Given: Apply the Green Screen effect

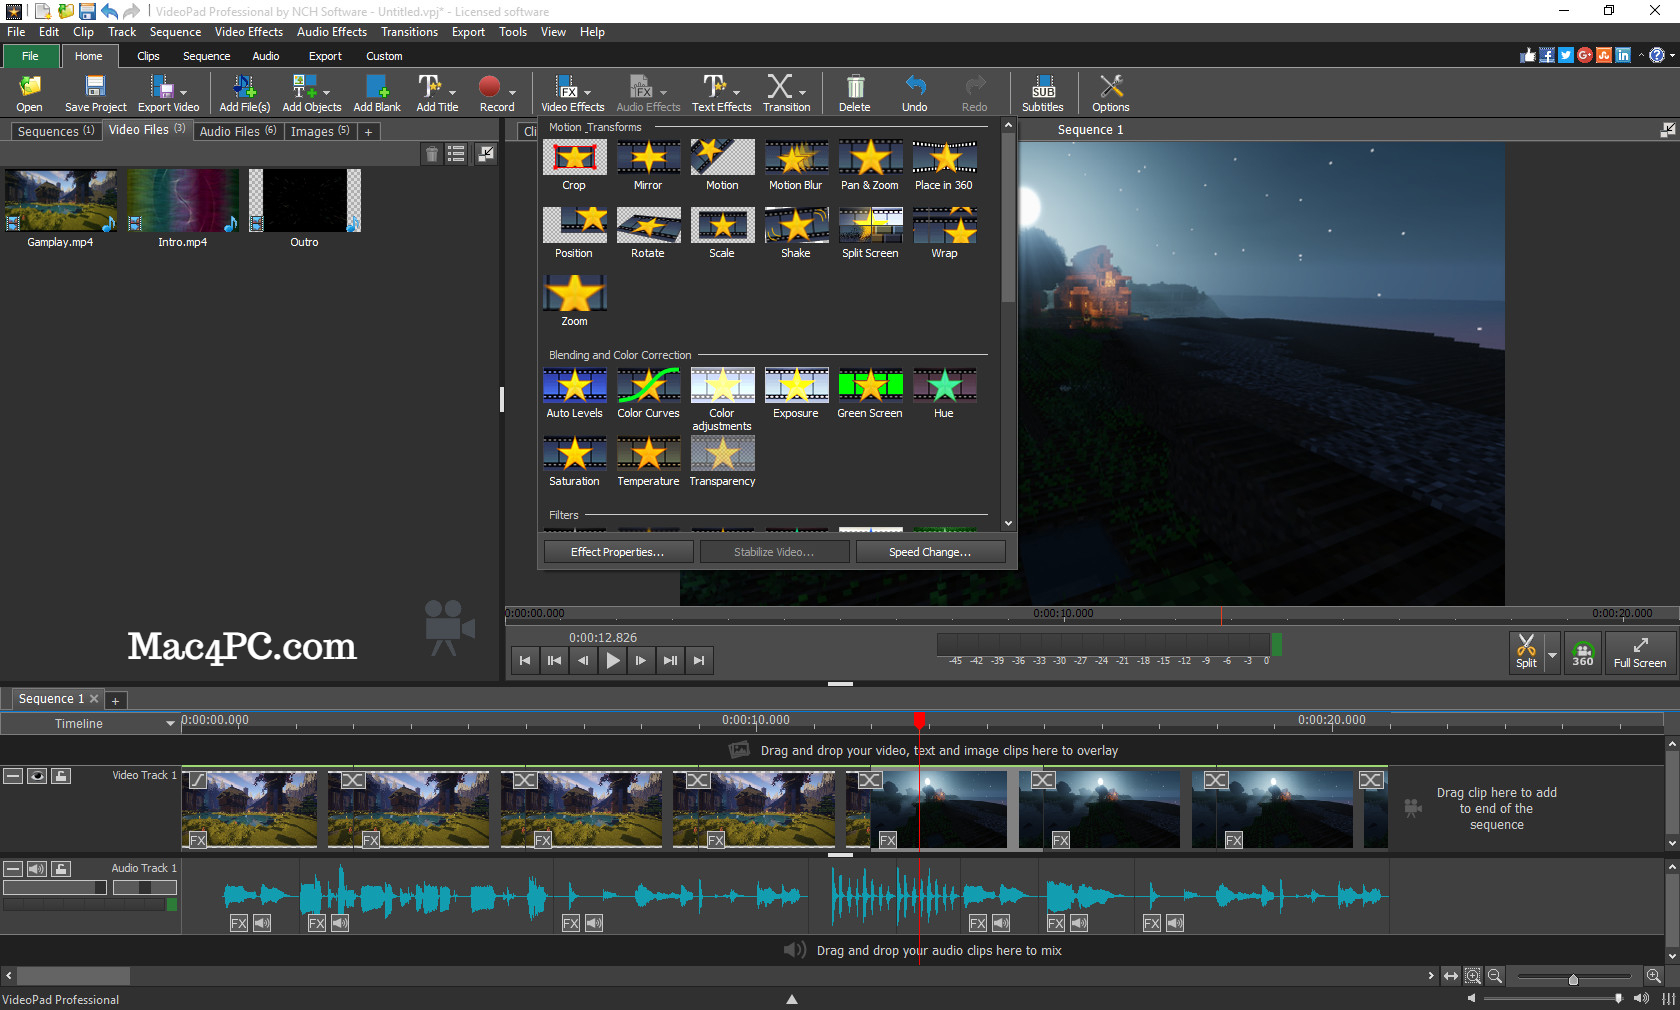Looking at the screenshot, I should [x=870, y=393].
